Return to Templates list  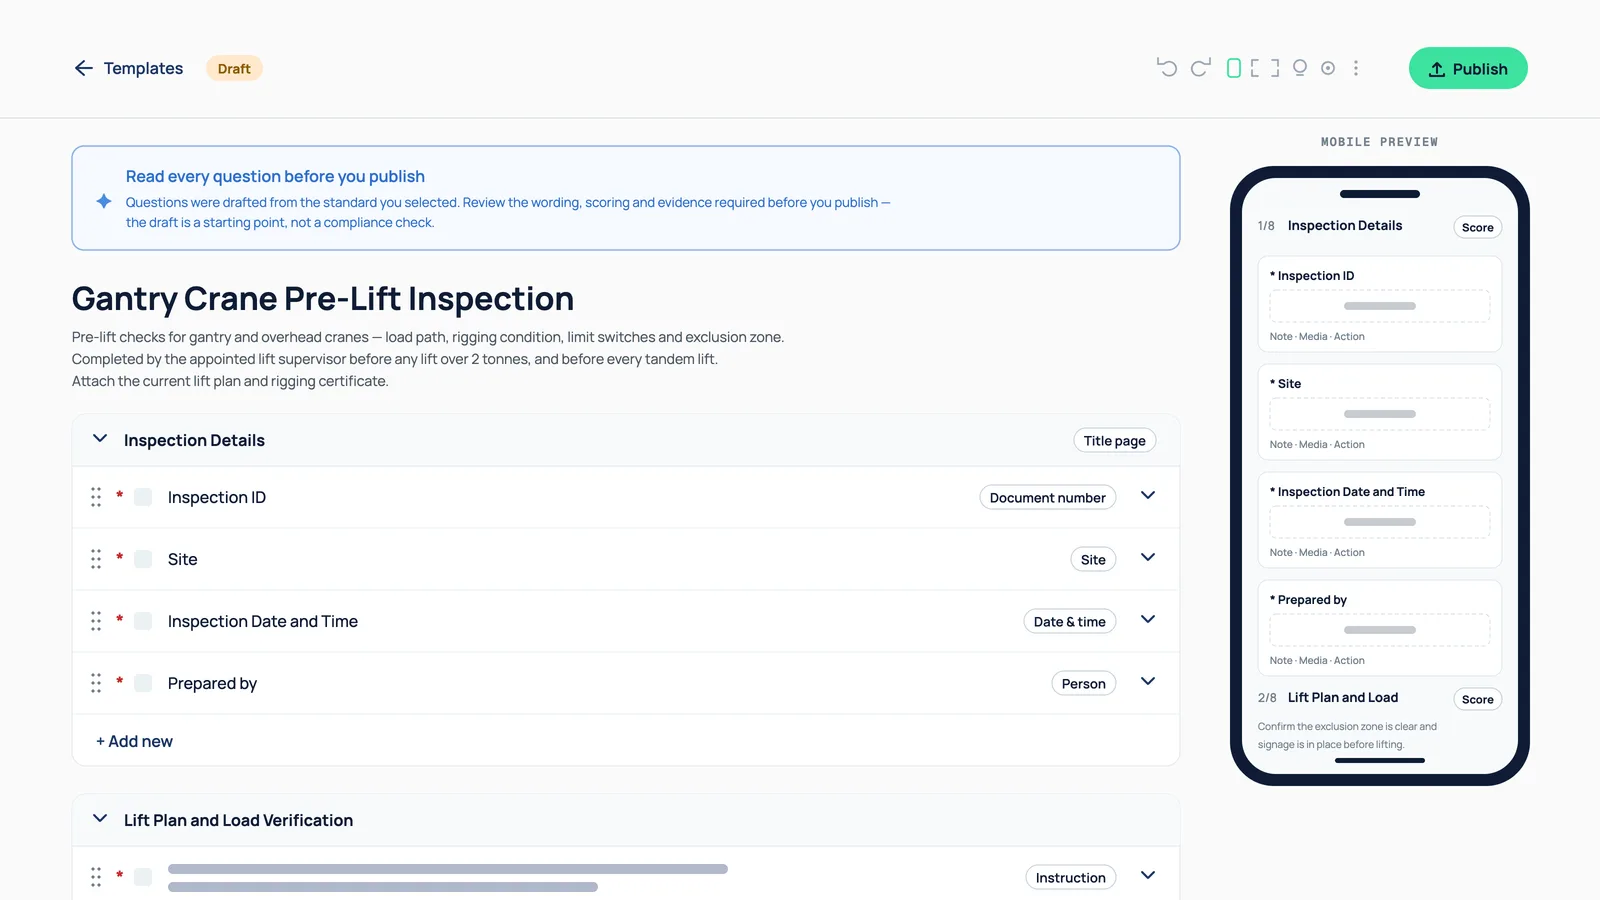[143, 68]
